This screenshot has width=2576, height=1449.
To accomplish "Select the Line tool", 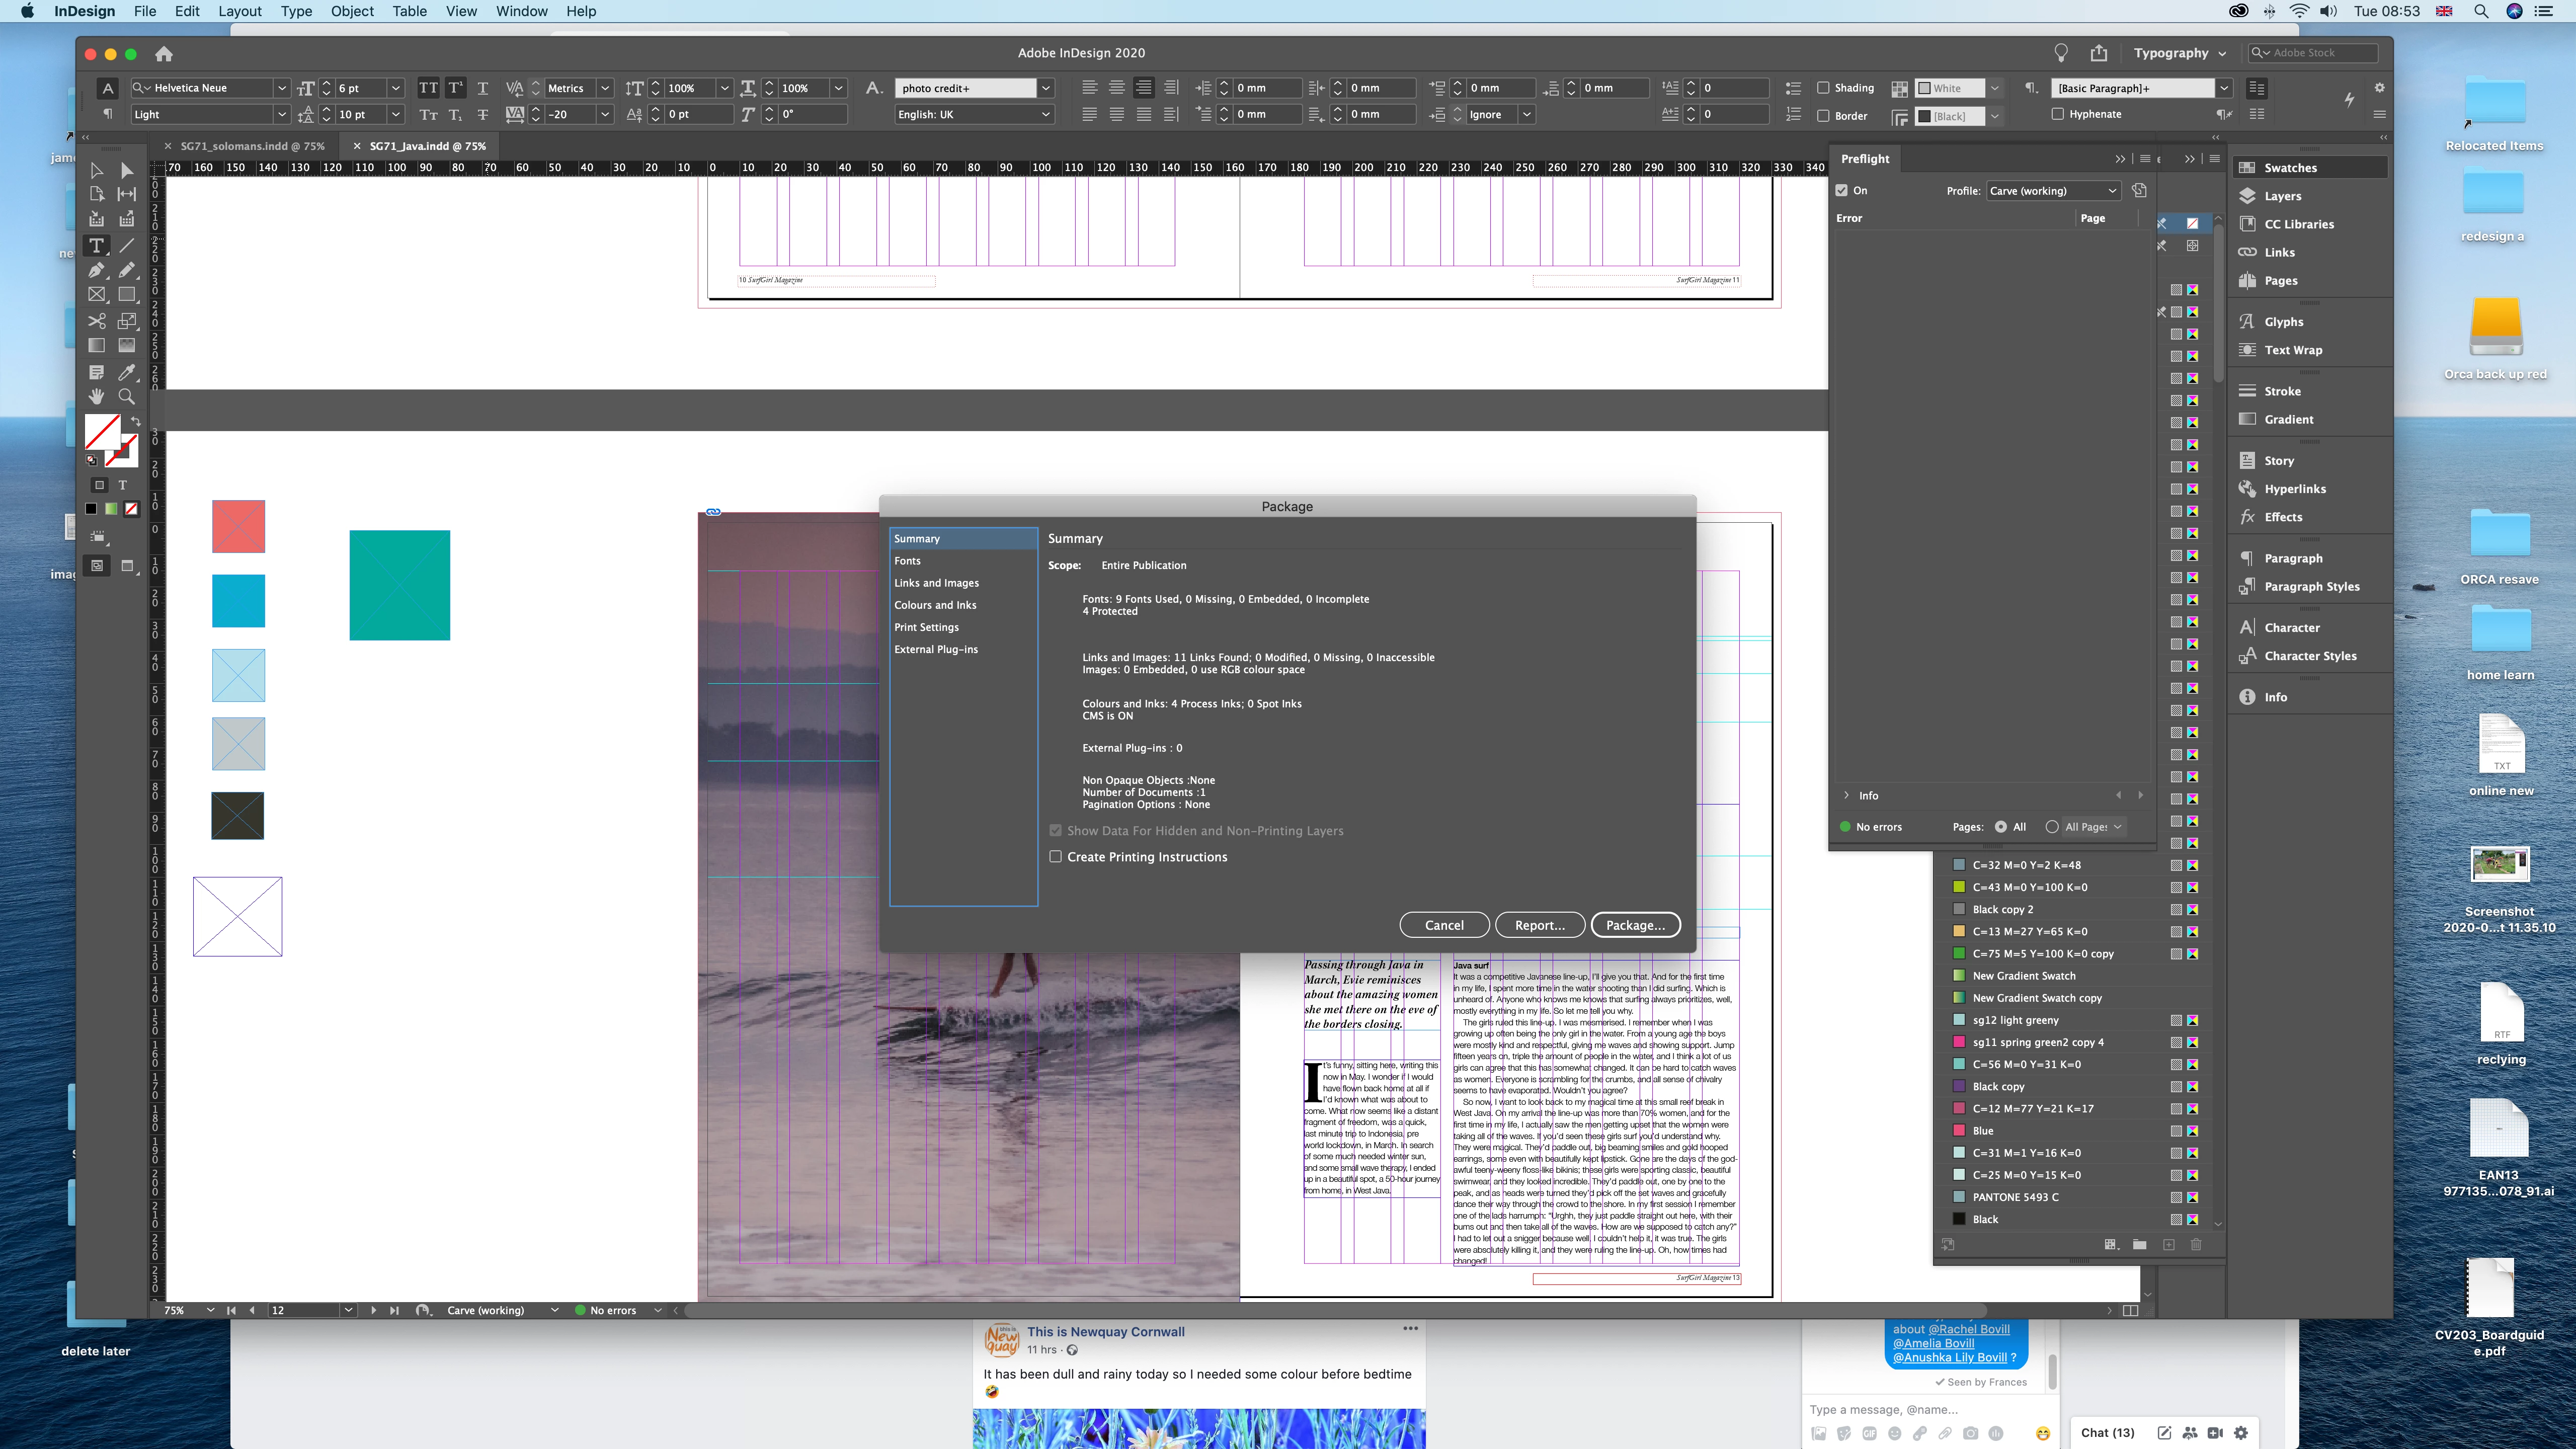I will [x=127, y=245].
